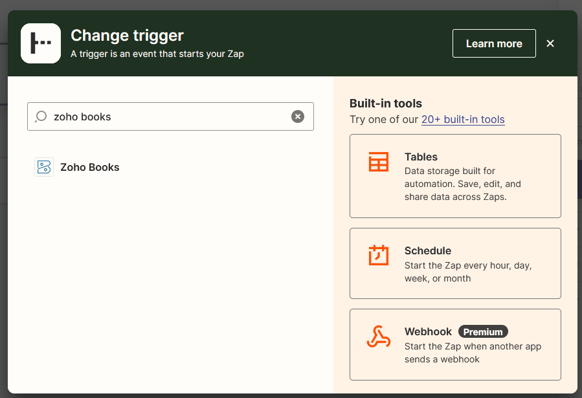Click the Tables title text
Image resolution: width=582 pixels, height=398 pixels.
point(421,157)
